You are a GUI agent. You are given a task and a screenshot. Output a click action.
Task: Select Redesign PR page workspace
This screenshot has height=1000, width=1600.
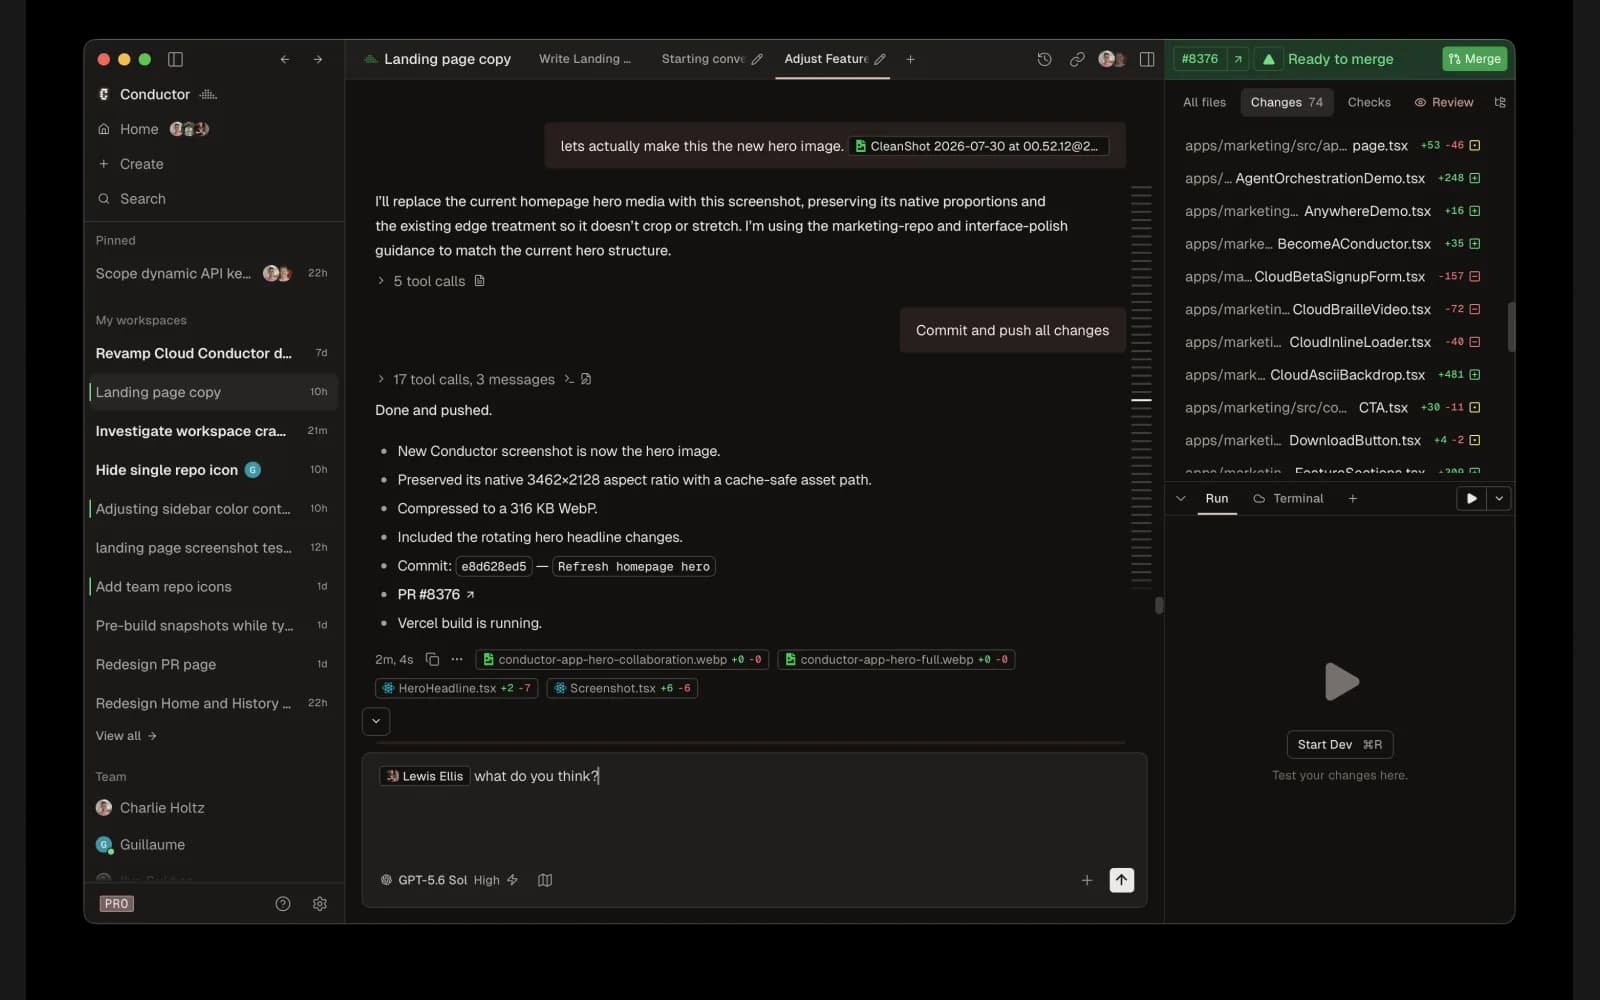pyautogui.click(x=212, y=664)
